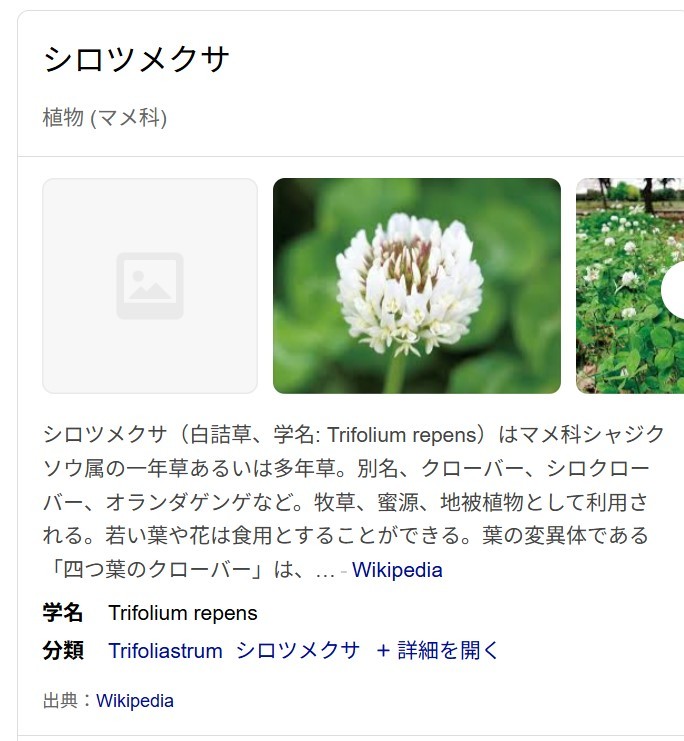This screenshot has height=741, width=684.
Task: Advance the image carousel with the round arrow
Action: pos(673,292)
